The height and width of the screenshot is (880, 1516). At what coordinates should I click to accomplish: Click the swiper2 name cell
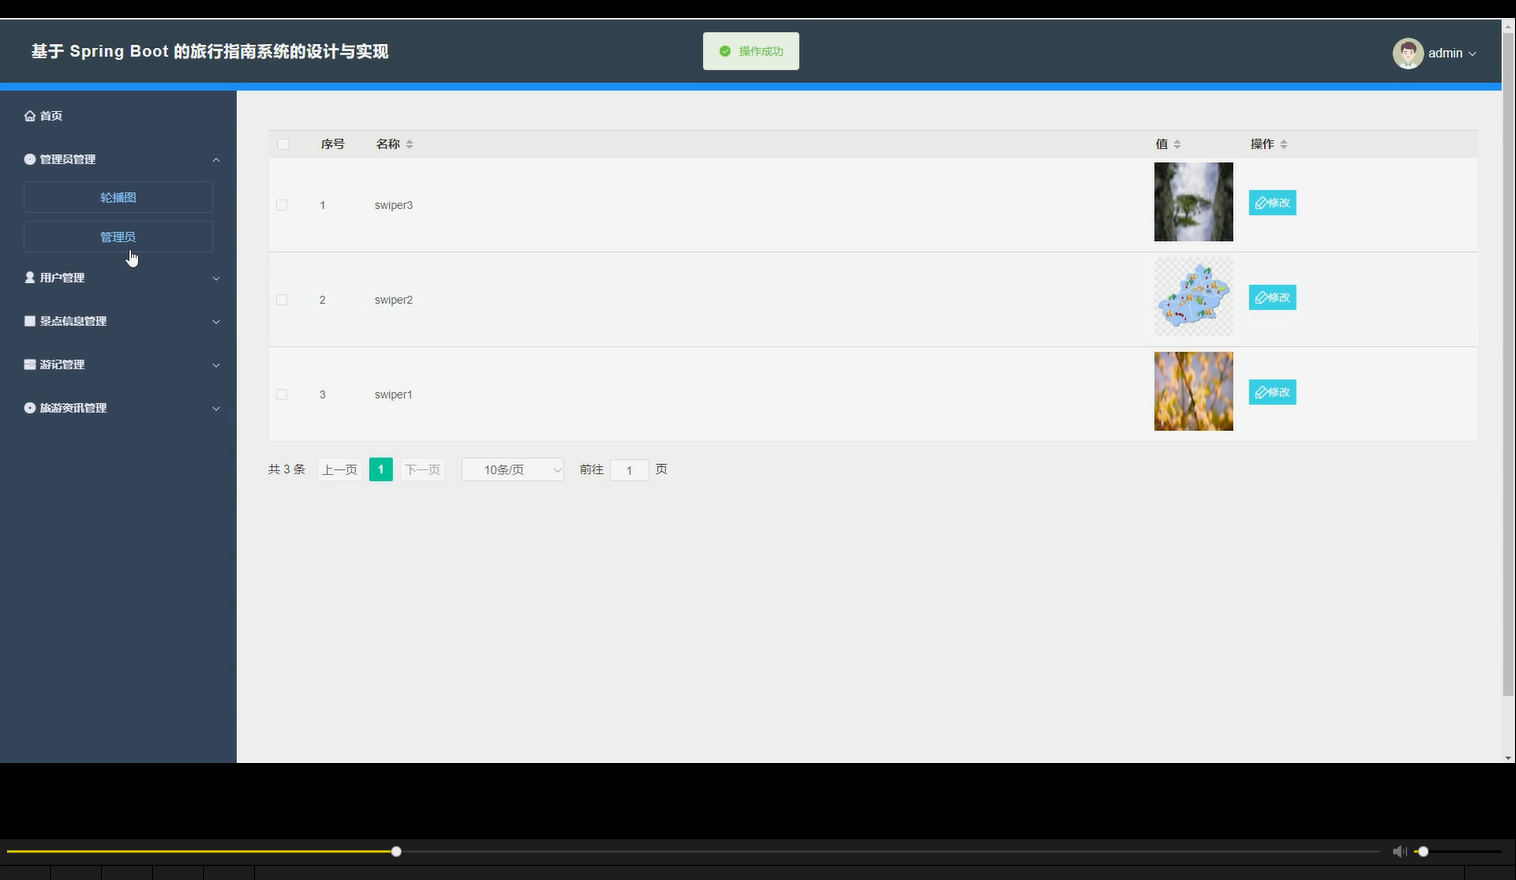pyautogui.click(x=394, y=300)
